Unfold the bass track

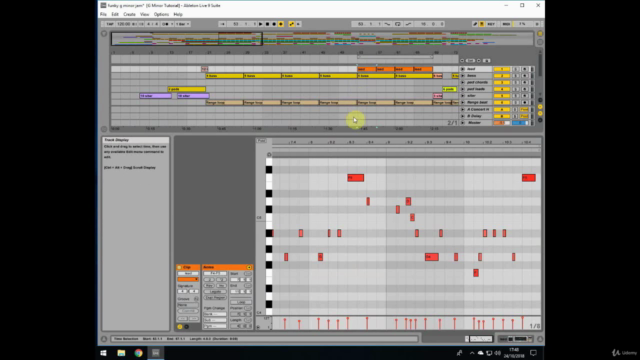[462, 76]
